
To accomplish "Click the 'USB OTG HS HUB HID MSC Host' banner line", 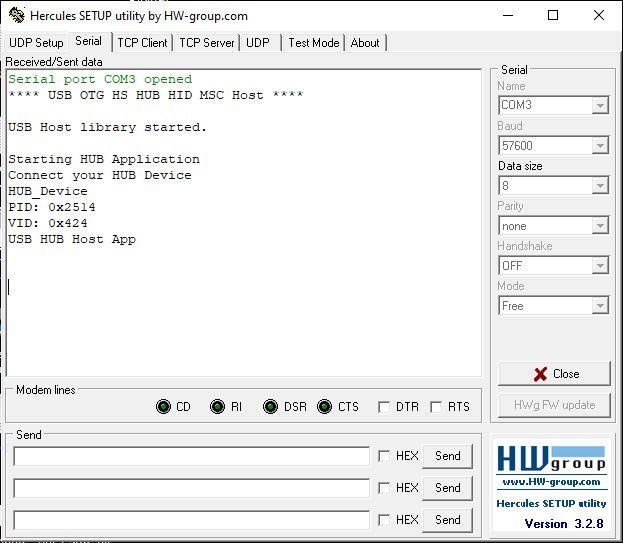I will (156, 95).
